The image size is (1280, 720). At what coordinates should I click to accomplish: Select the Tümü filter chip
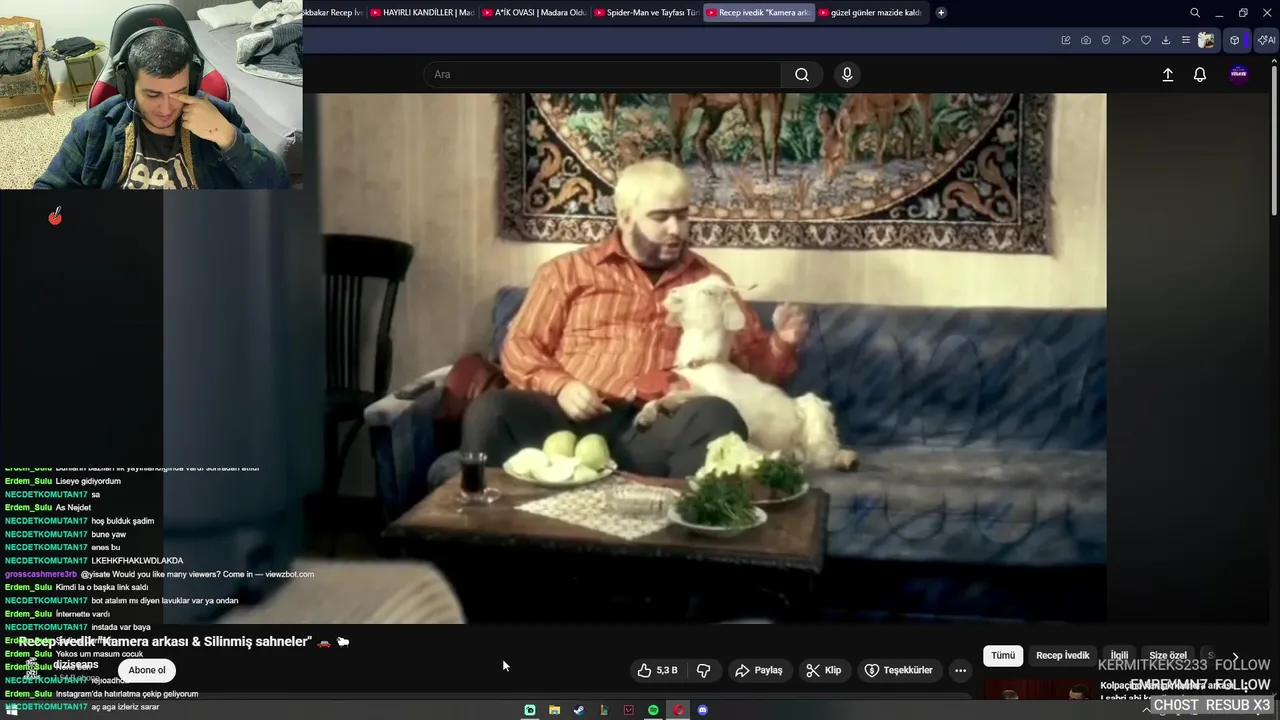click(x=1003, y=655)
